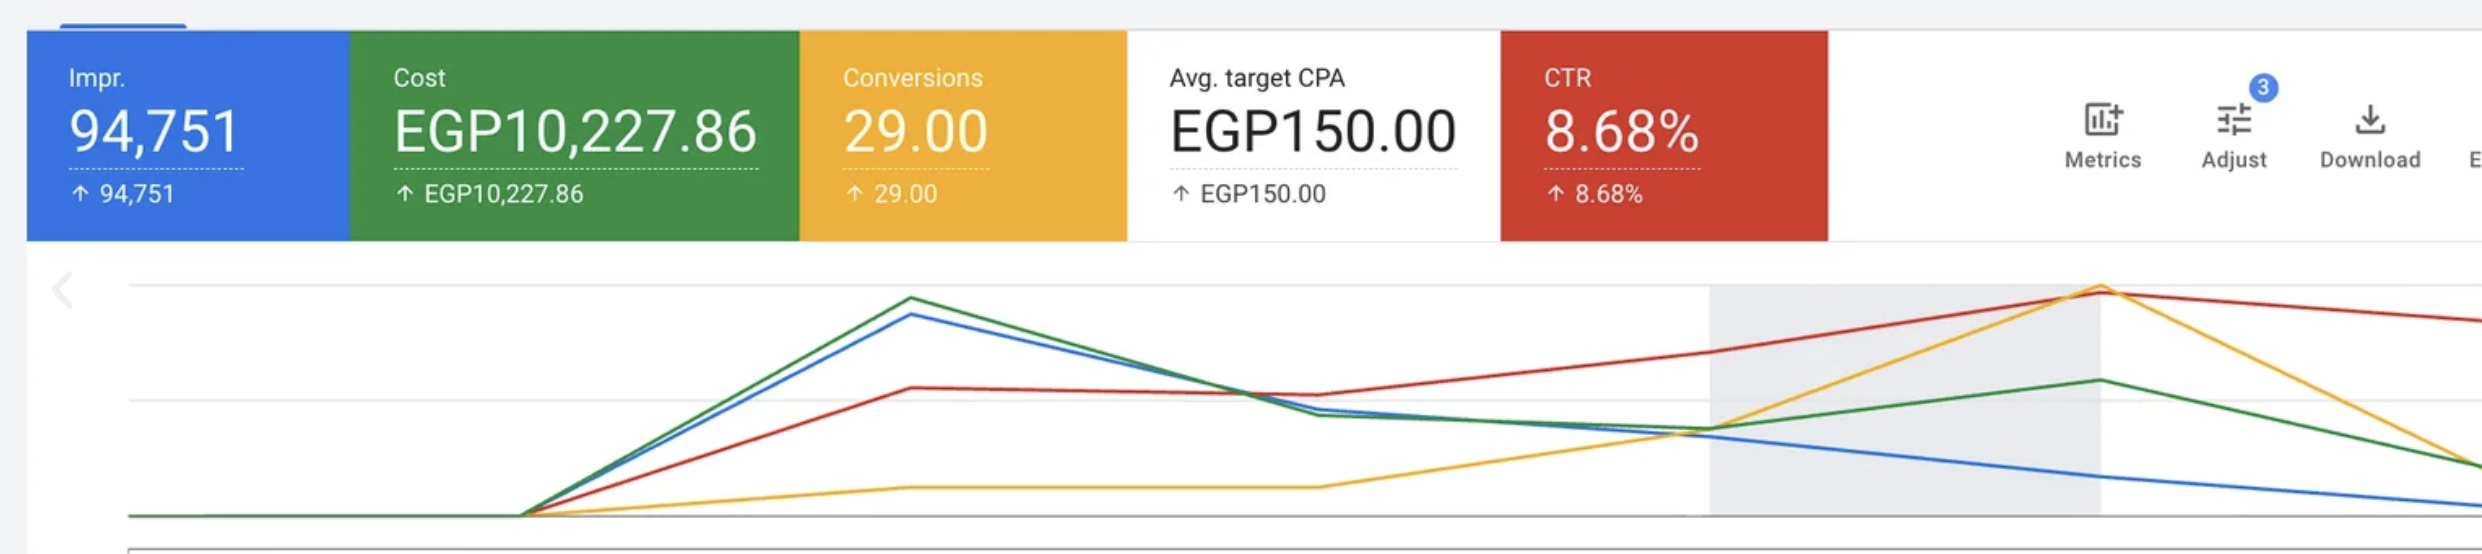Click the Download arrow icon

[2369, 120]
